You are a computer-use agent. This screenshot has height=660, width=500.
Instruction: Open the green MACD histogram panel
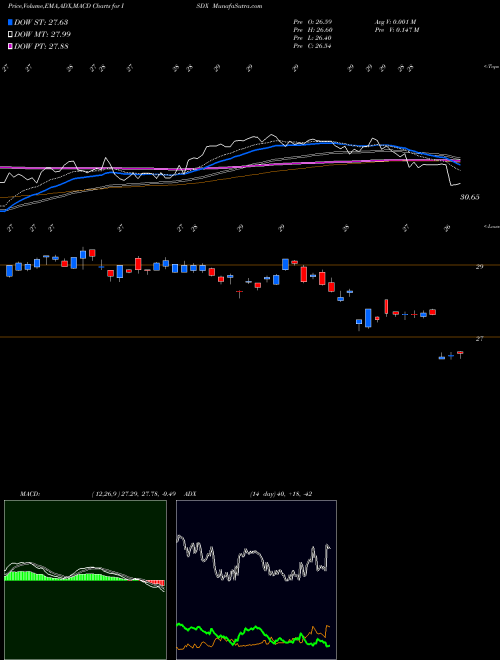85,580
